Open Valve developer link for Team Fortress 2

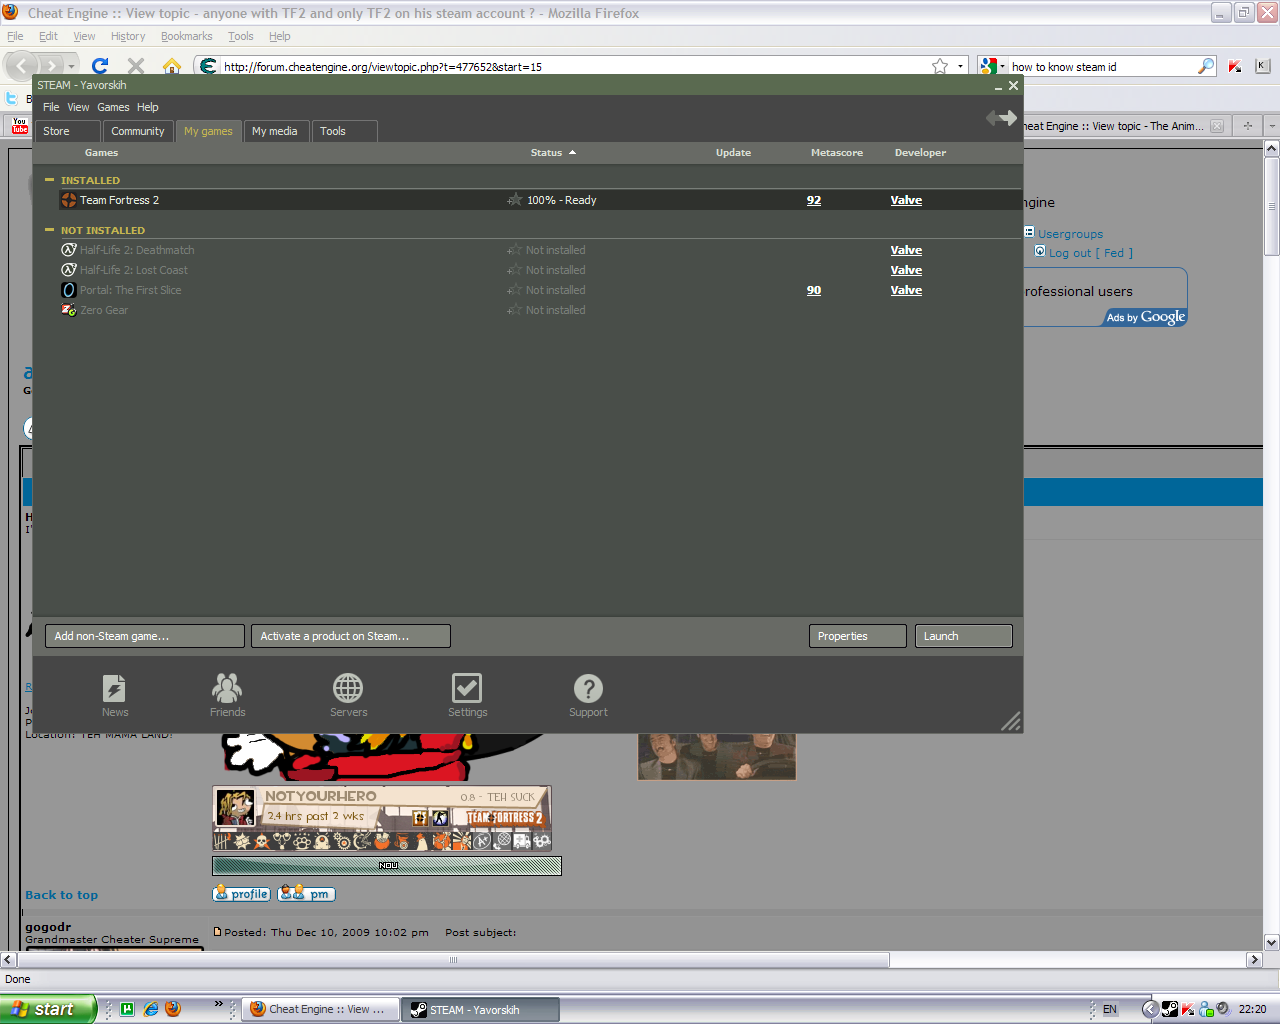(x=906, y=200)
